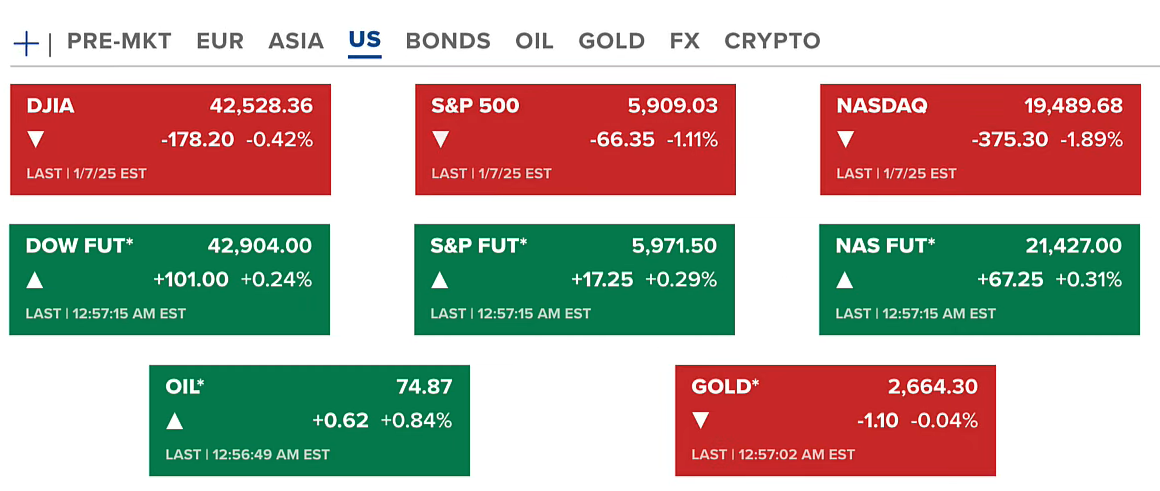Image resolution: width=1160 pixels, height=491 pixels.
Task: Click the NAS FUT up arrow
Action: (845, 280)
